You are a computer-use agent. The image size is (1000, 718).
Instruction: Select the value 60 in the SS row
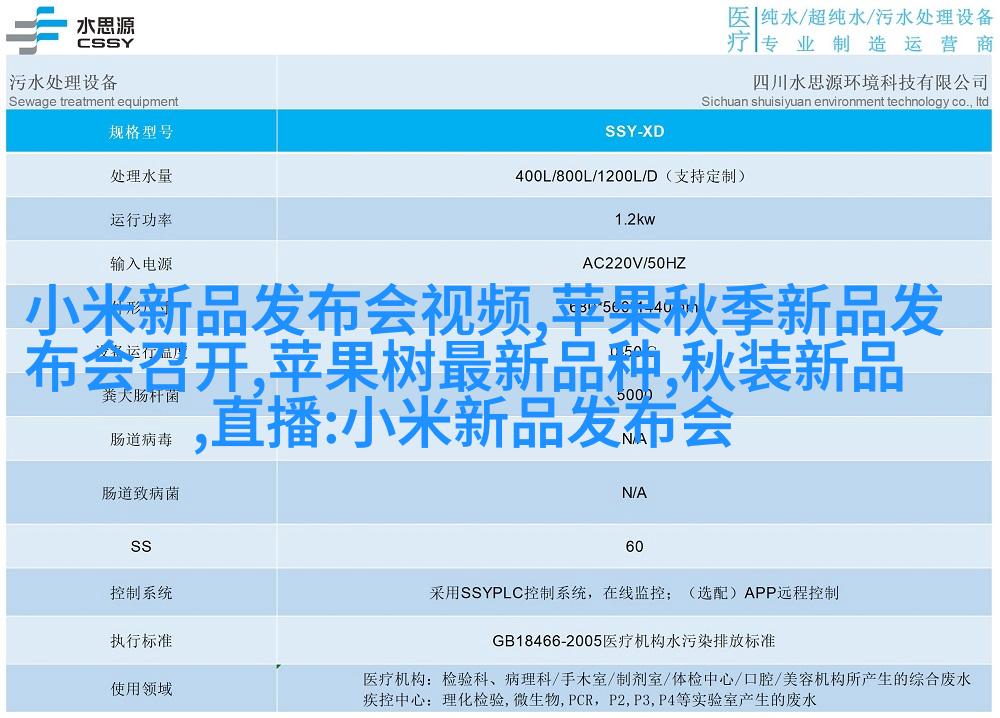coord(635,546)
